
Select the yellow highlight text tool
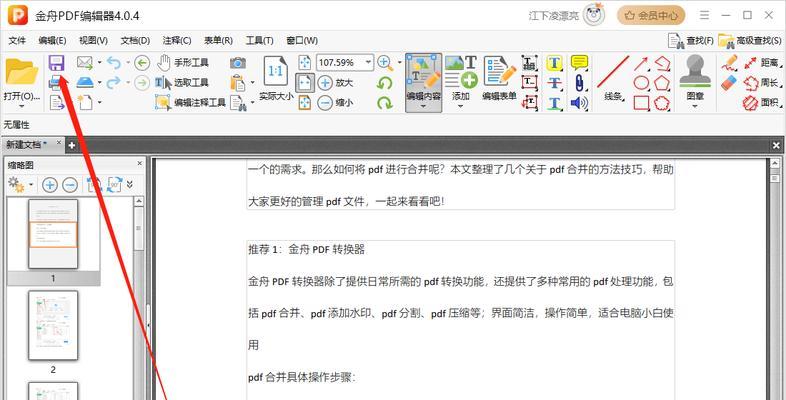tap(554, 63)
